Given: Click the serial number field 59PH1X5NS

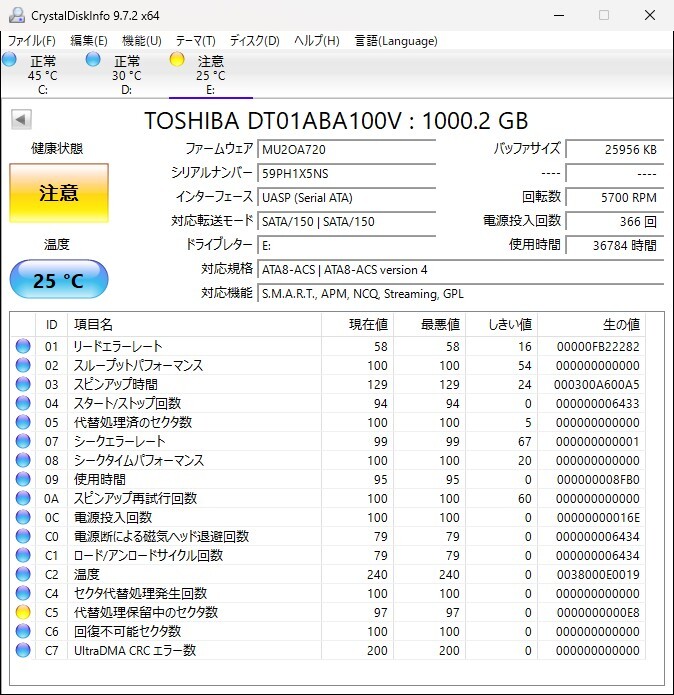Looking at the screenshot, I should (347, 173).
